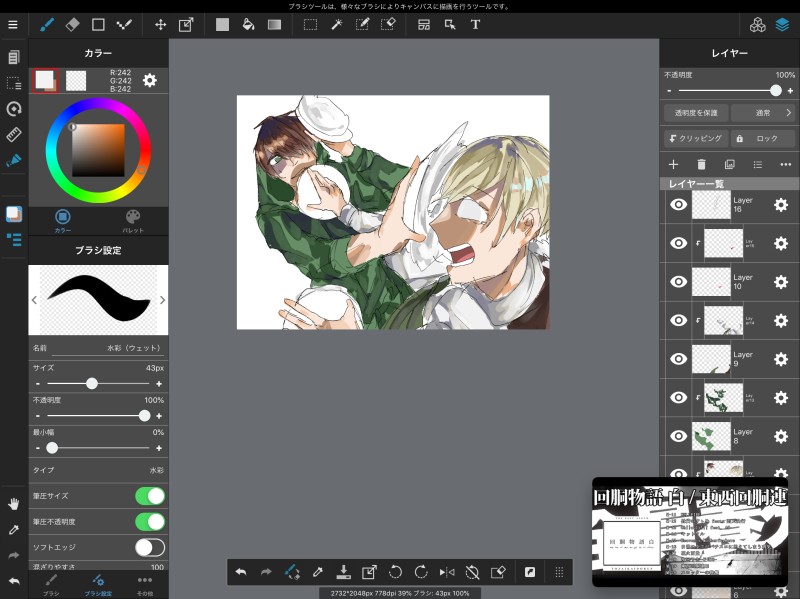The image size is (800, 599).
Task: Select the Eraser tool
Action: [72, 24]
